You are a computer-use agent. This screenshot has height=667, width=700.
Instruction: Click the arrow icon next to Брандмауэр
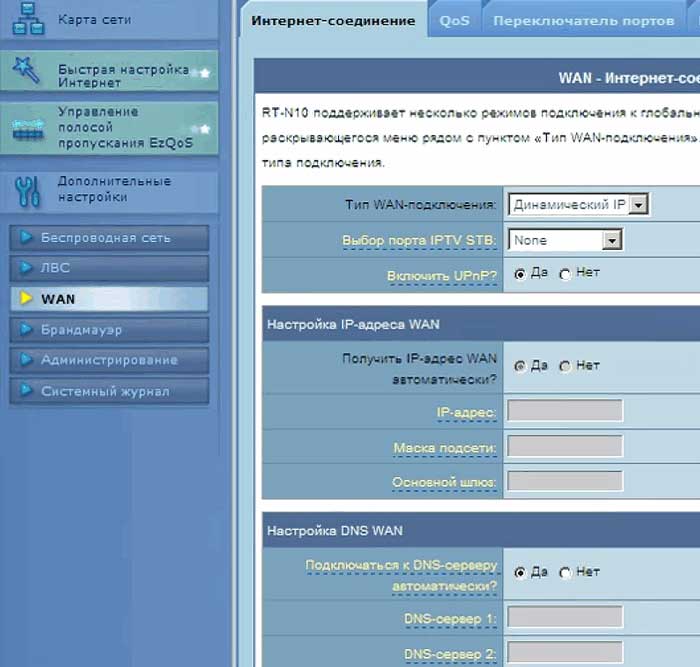(x=26, y=329)
